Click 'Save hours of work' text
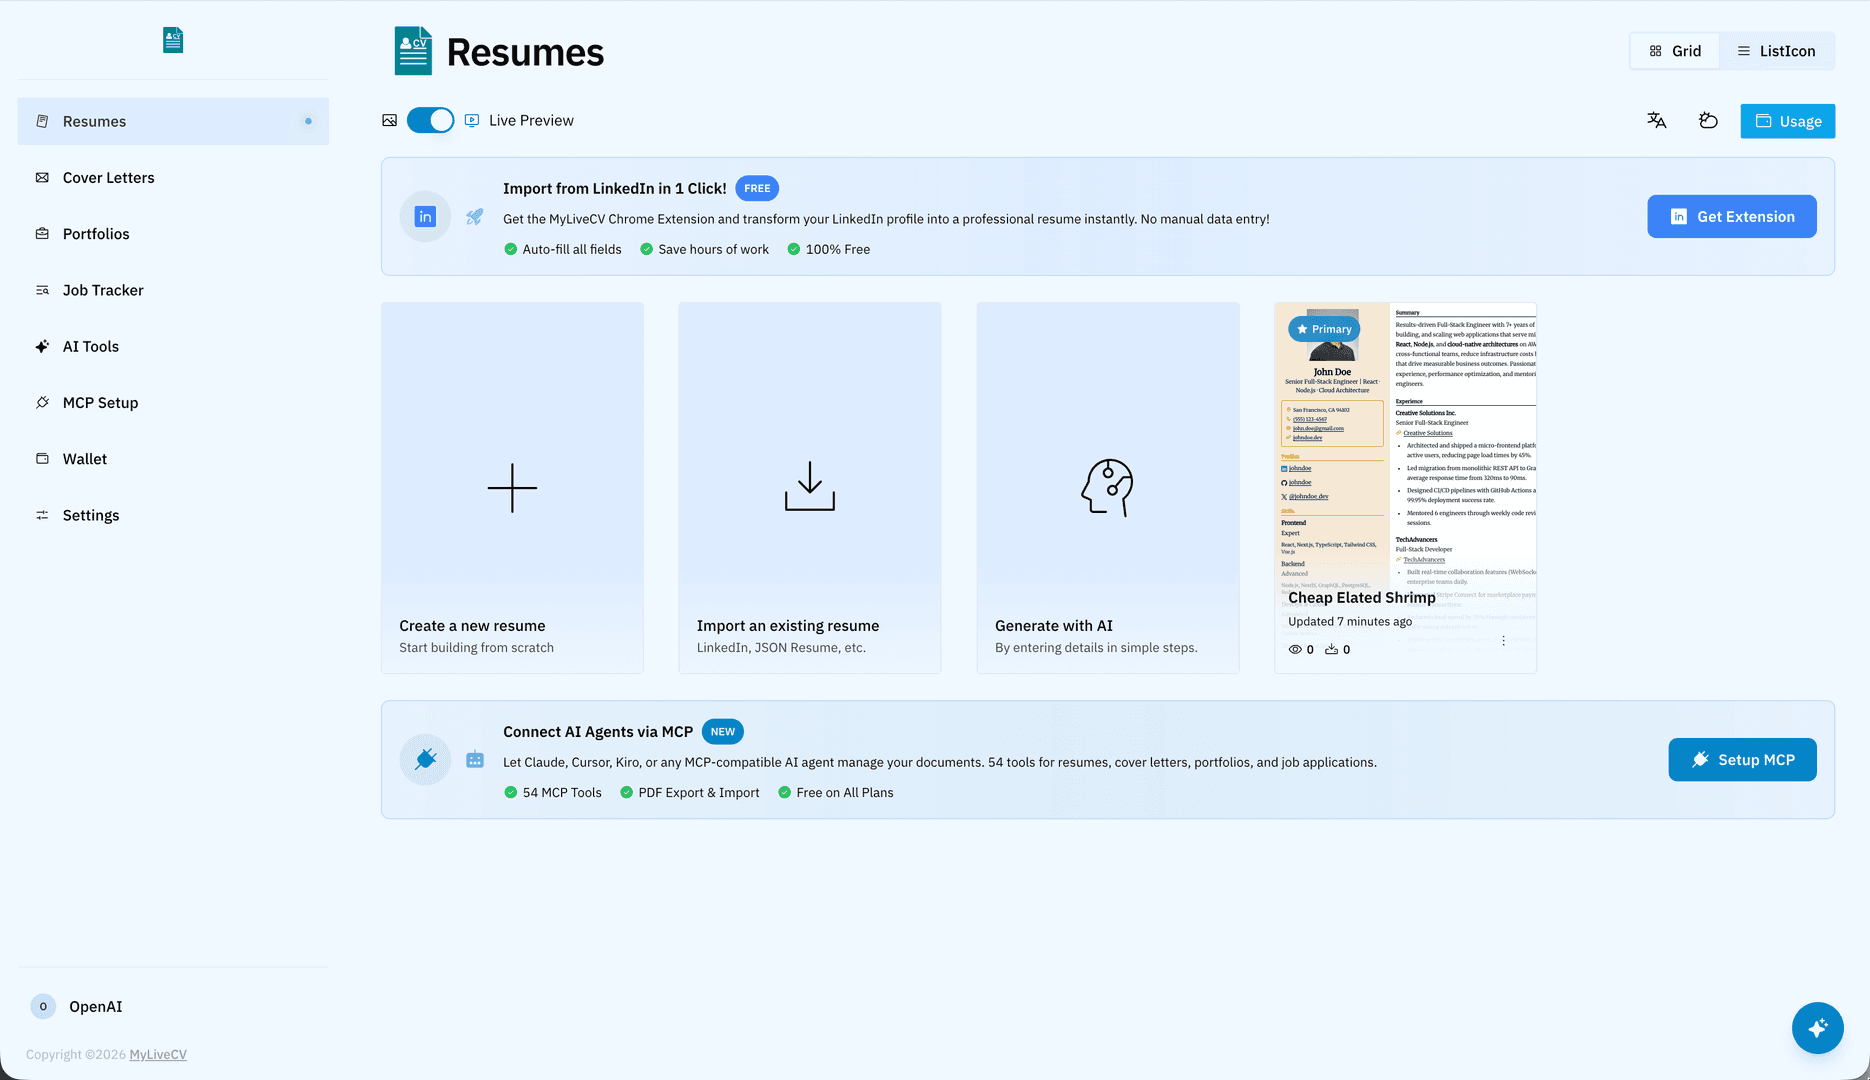Screen dimensions: 1870x1080 [x=713, y=249]
